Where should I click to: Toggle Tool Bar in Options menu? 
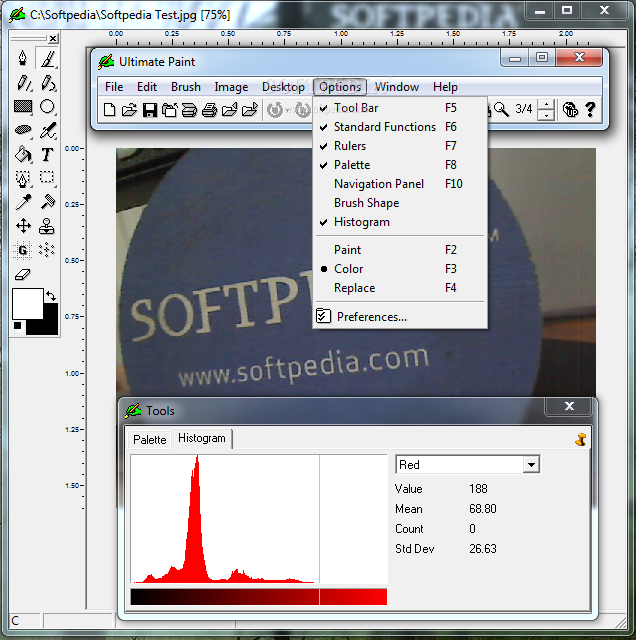click(x=400, y=108)
